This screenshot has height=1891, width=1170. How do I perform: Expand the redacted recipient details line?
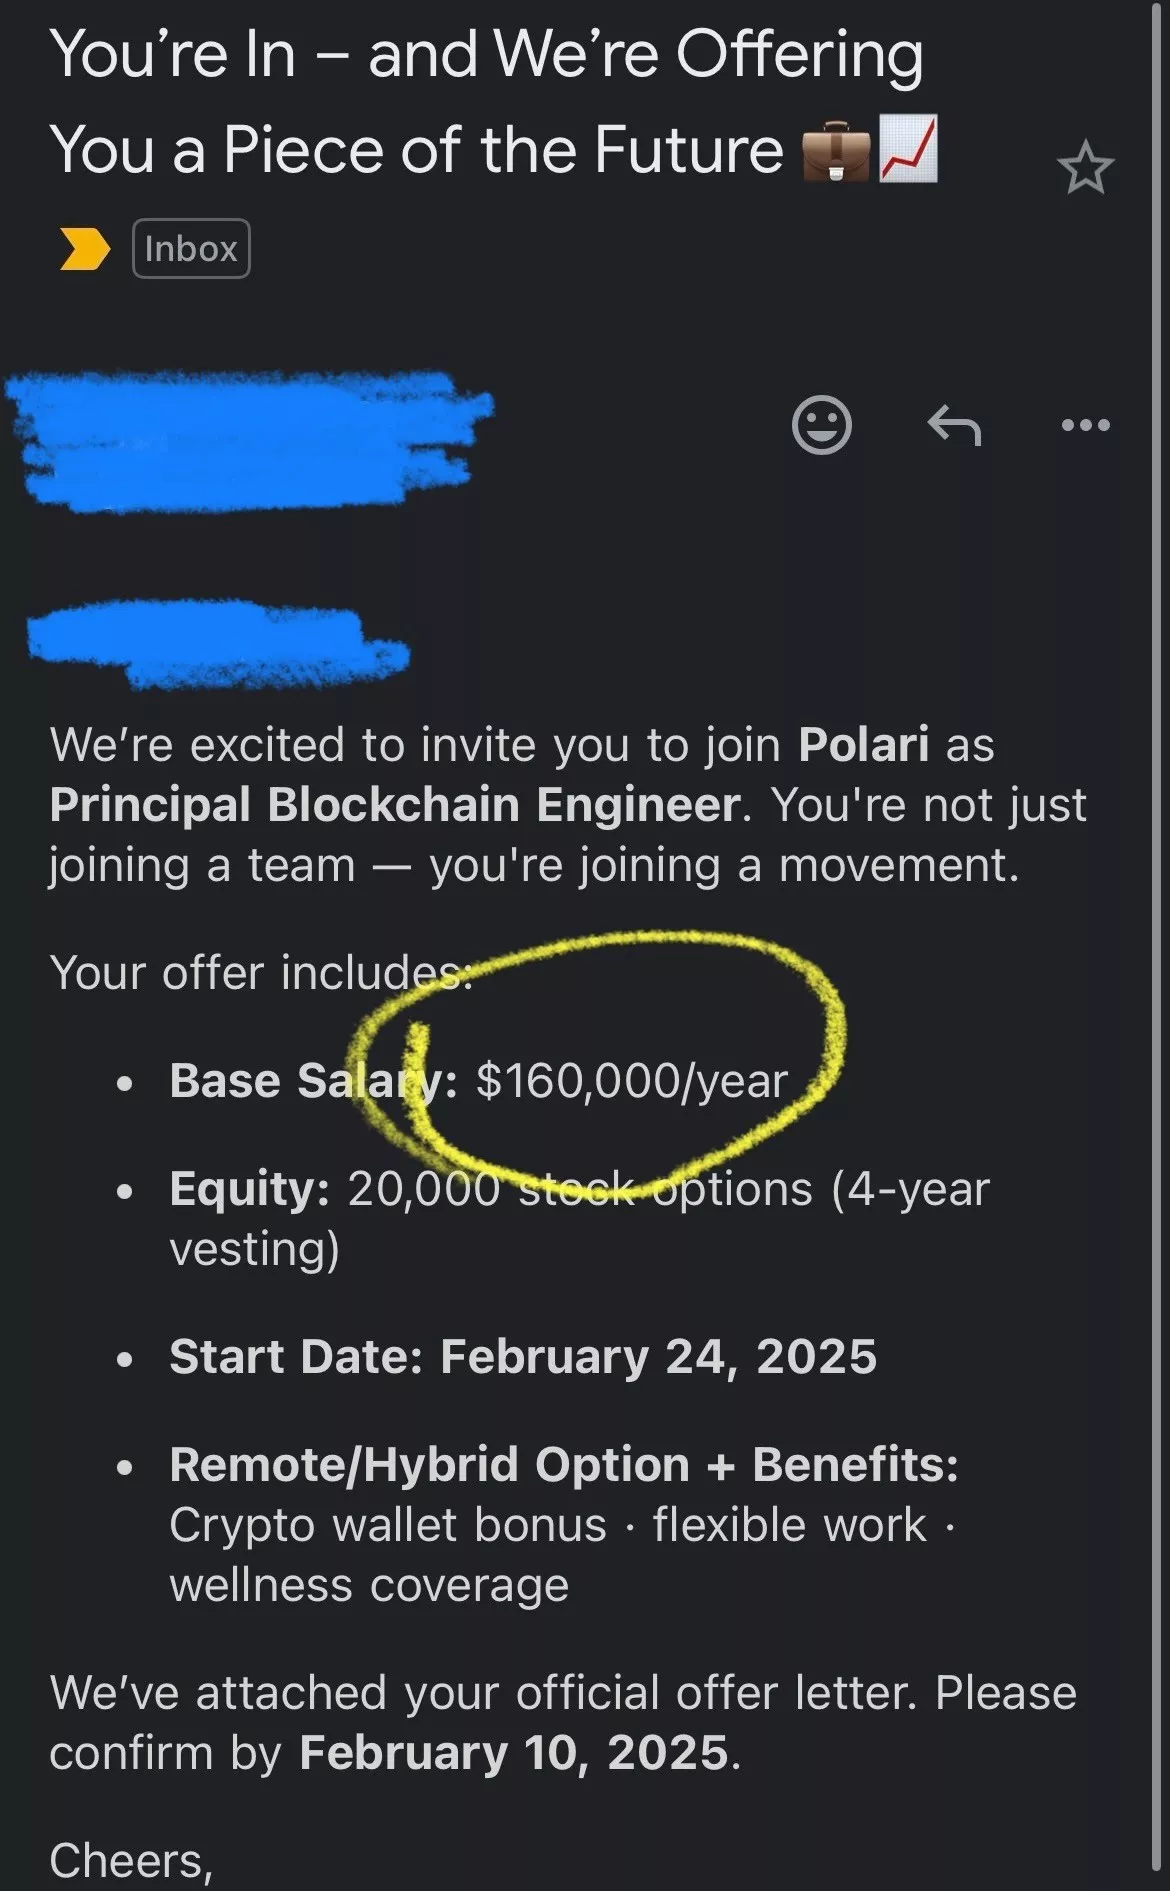218,643
